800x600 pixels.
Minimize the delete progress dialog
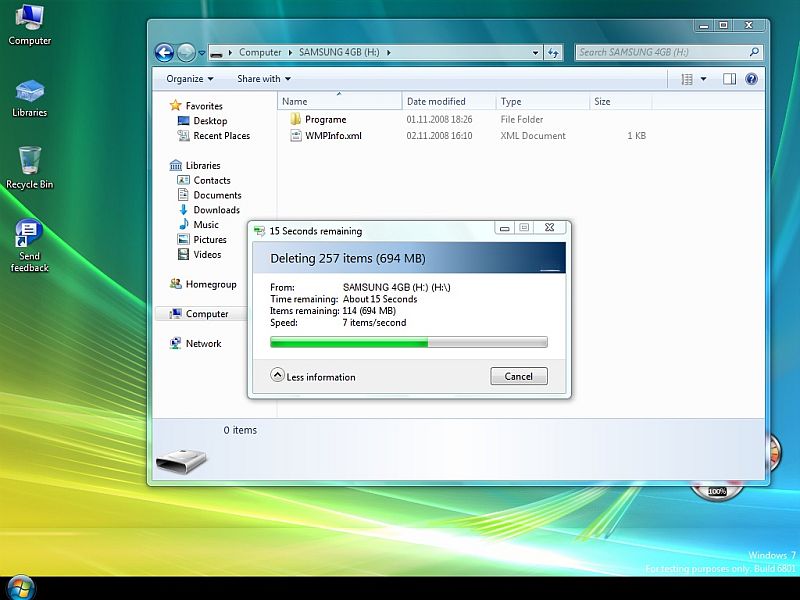pyautogui.click(x=505, y=228)
